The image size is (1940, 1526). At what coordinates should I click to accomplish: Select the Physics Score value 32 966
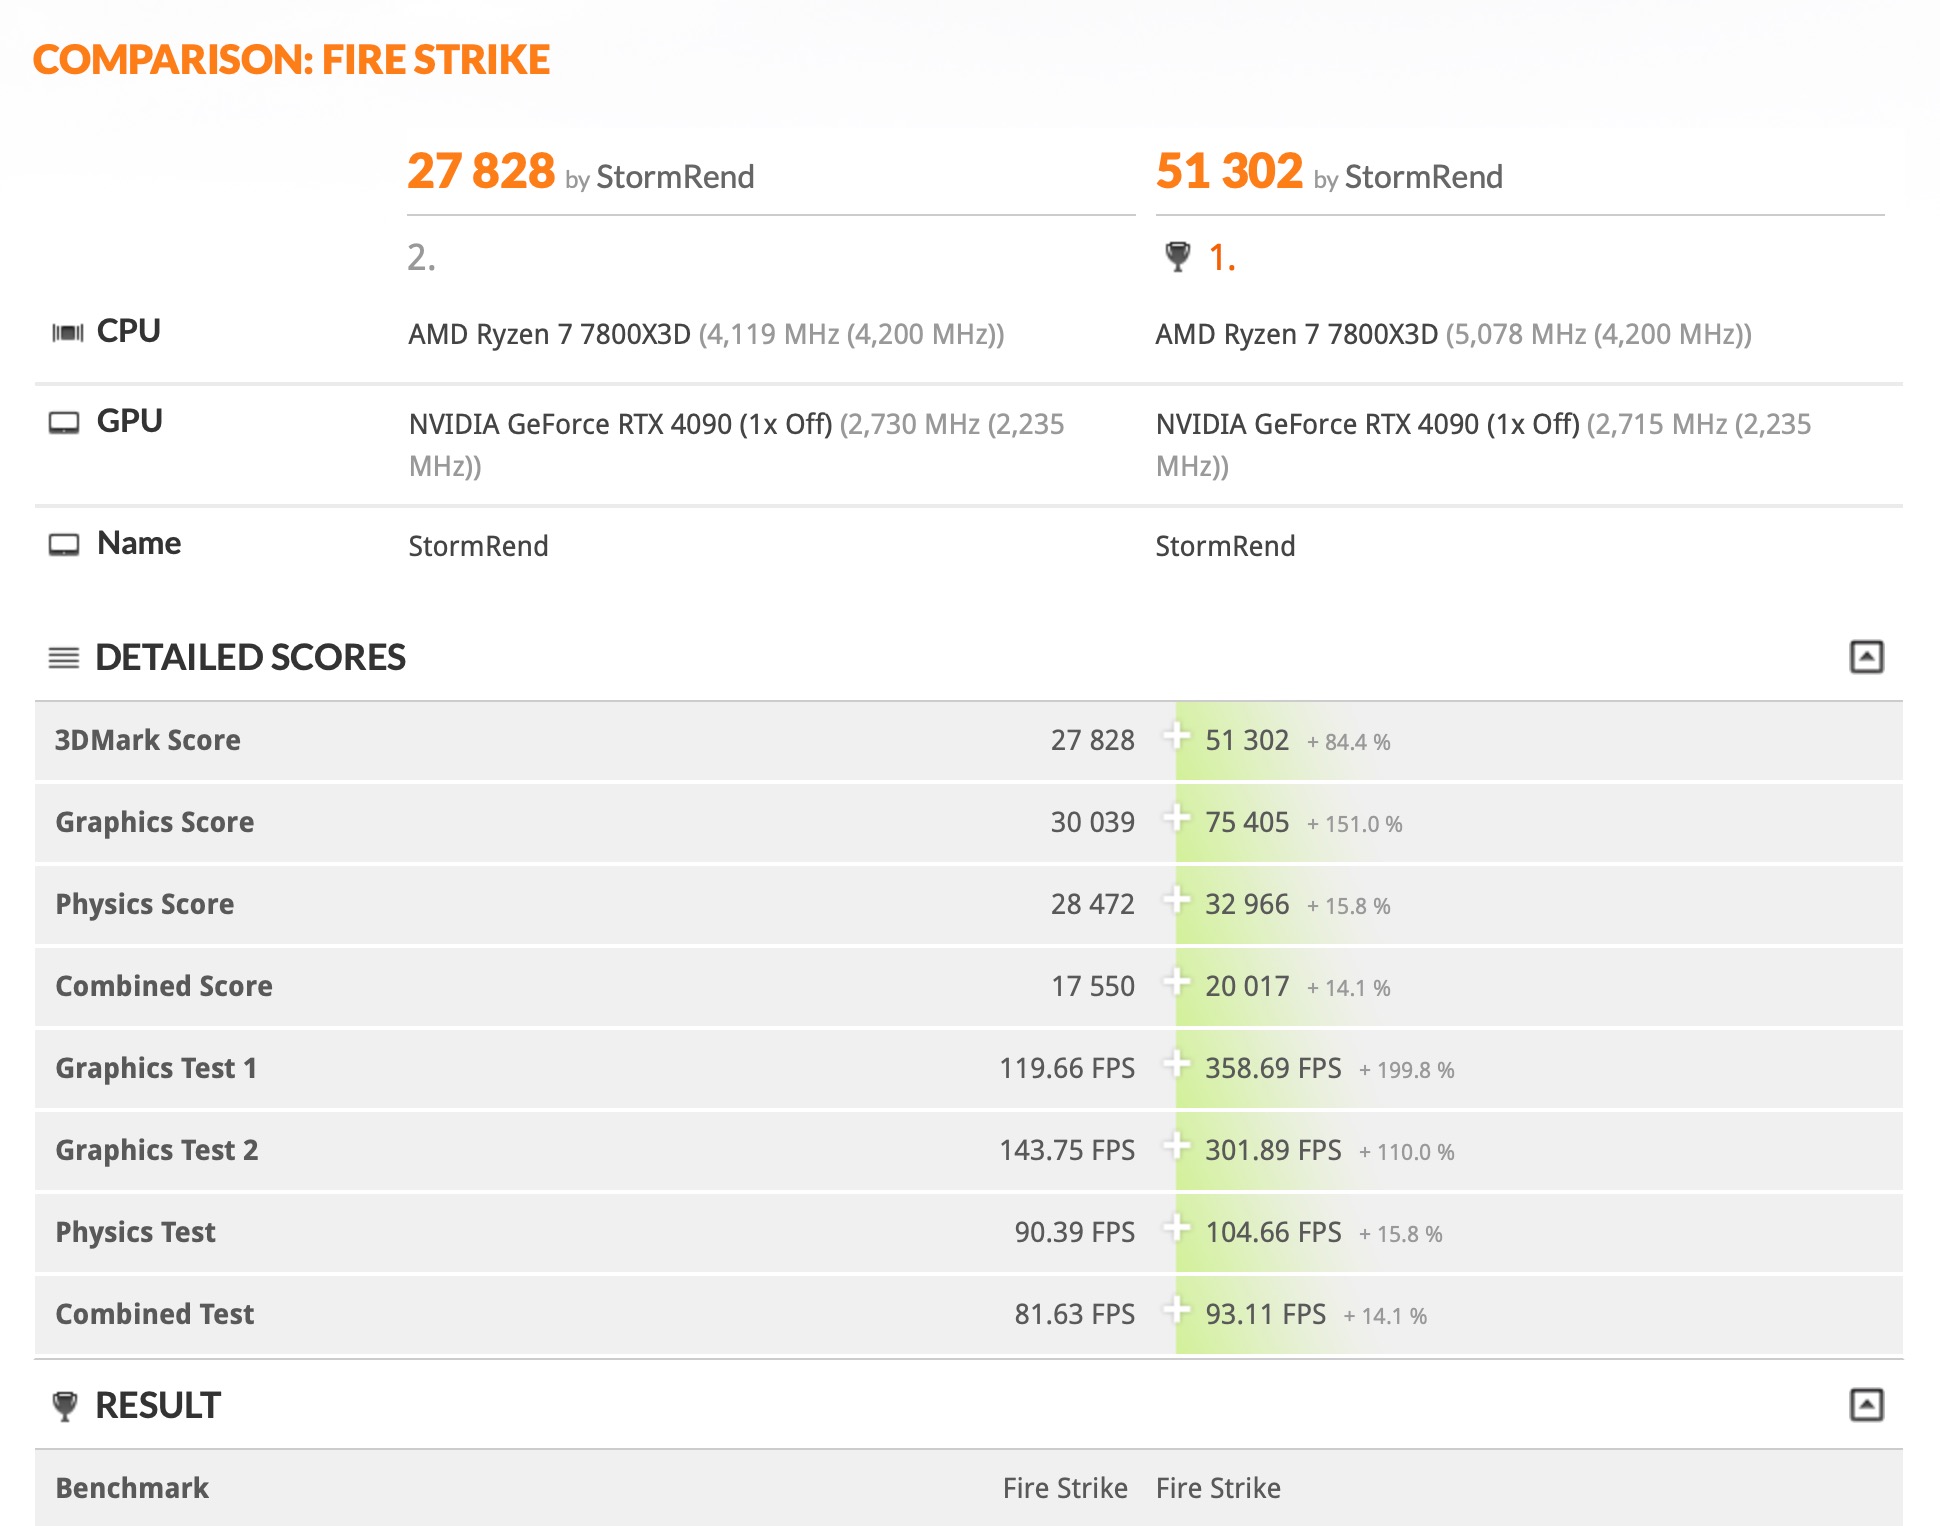click(x=1247, y=904)
